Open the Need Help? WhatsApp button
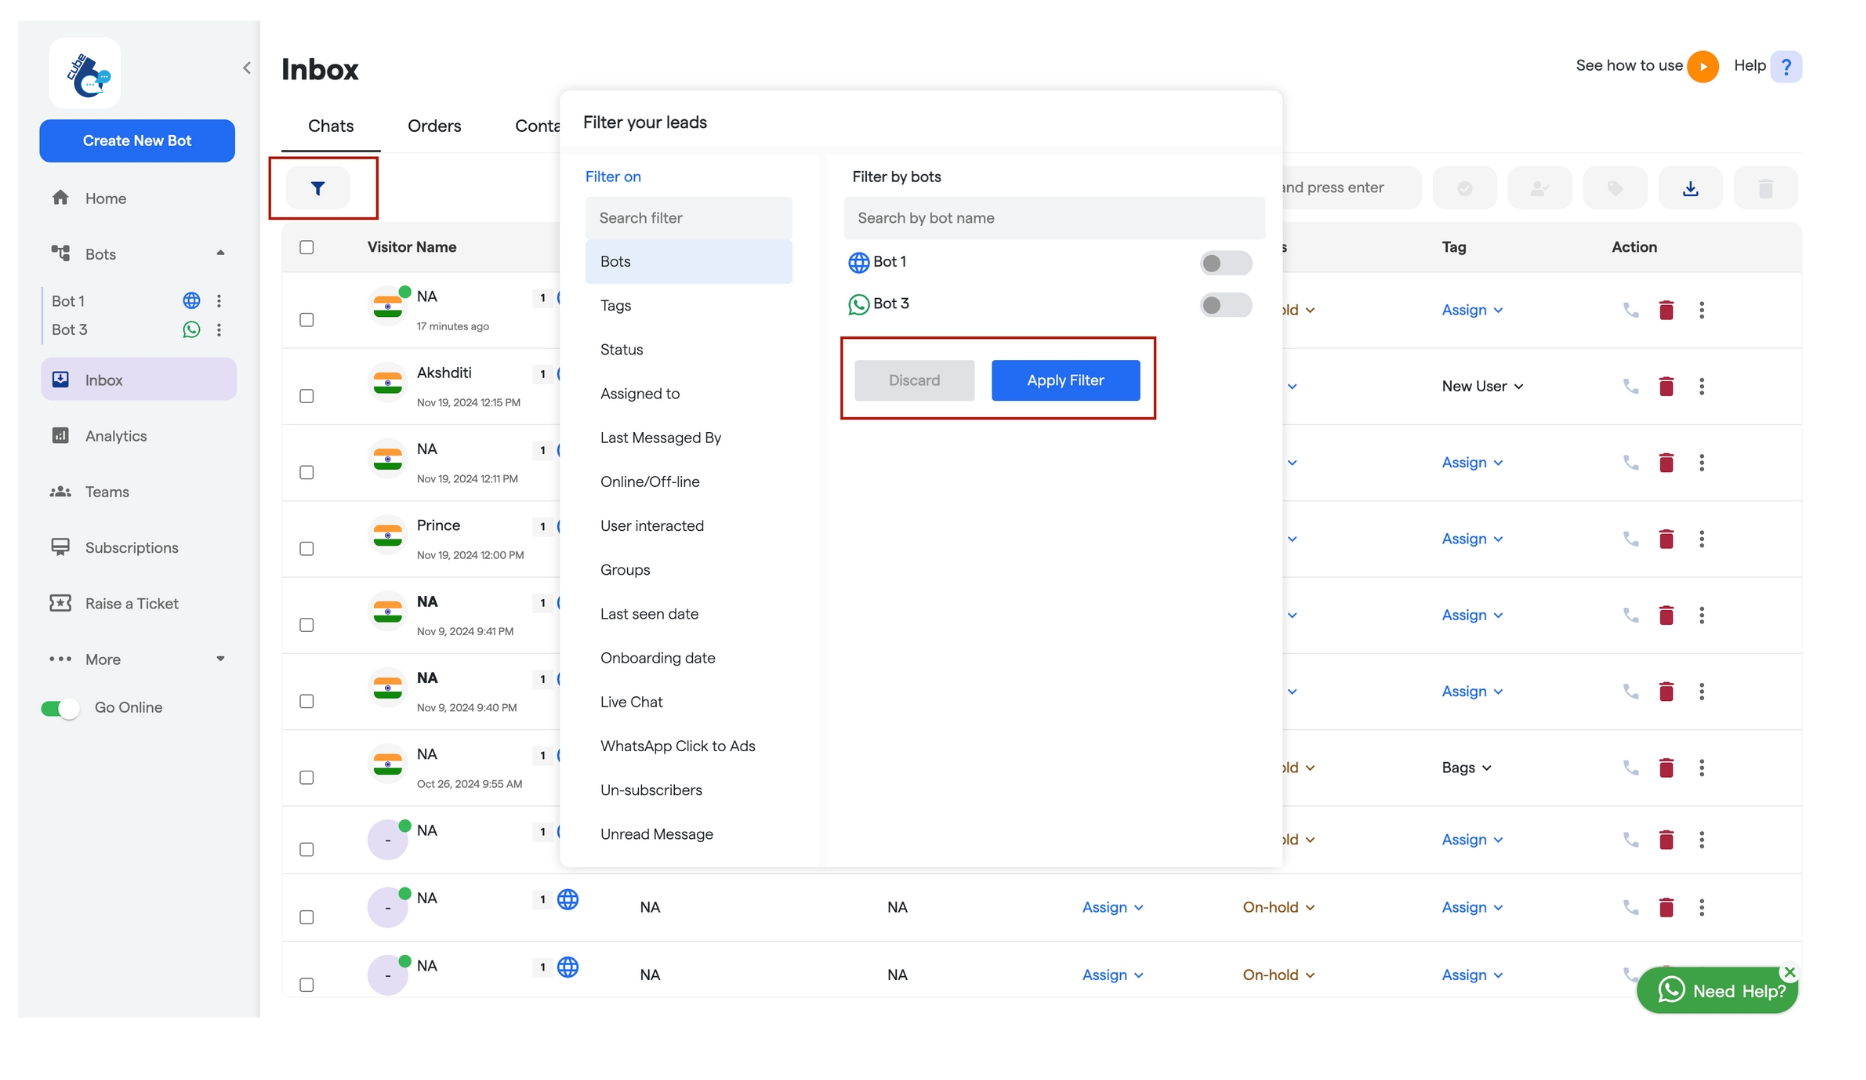This screenshot has width=1866, height=1080. (x=1717, y=991)
